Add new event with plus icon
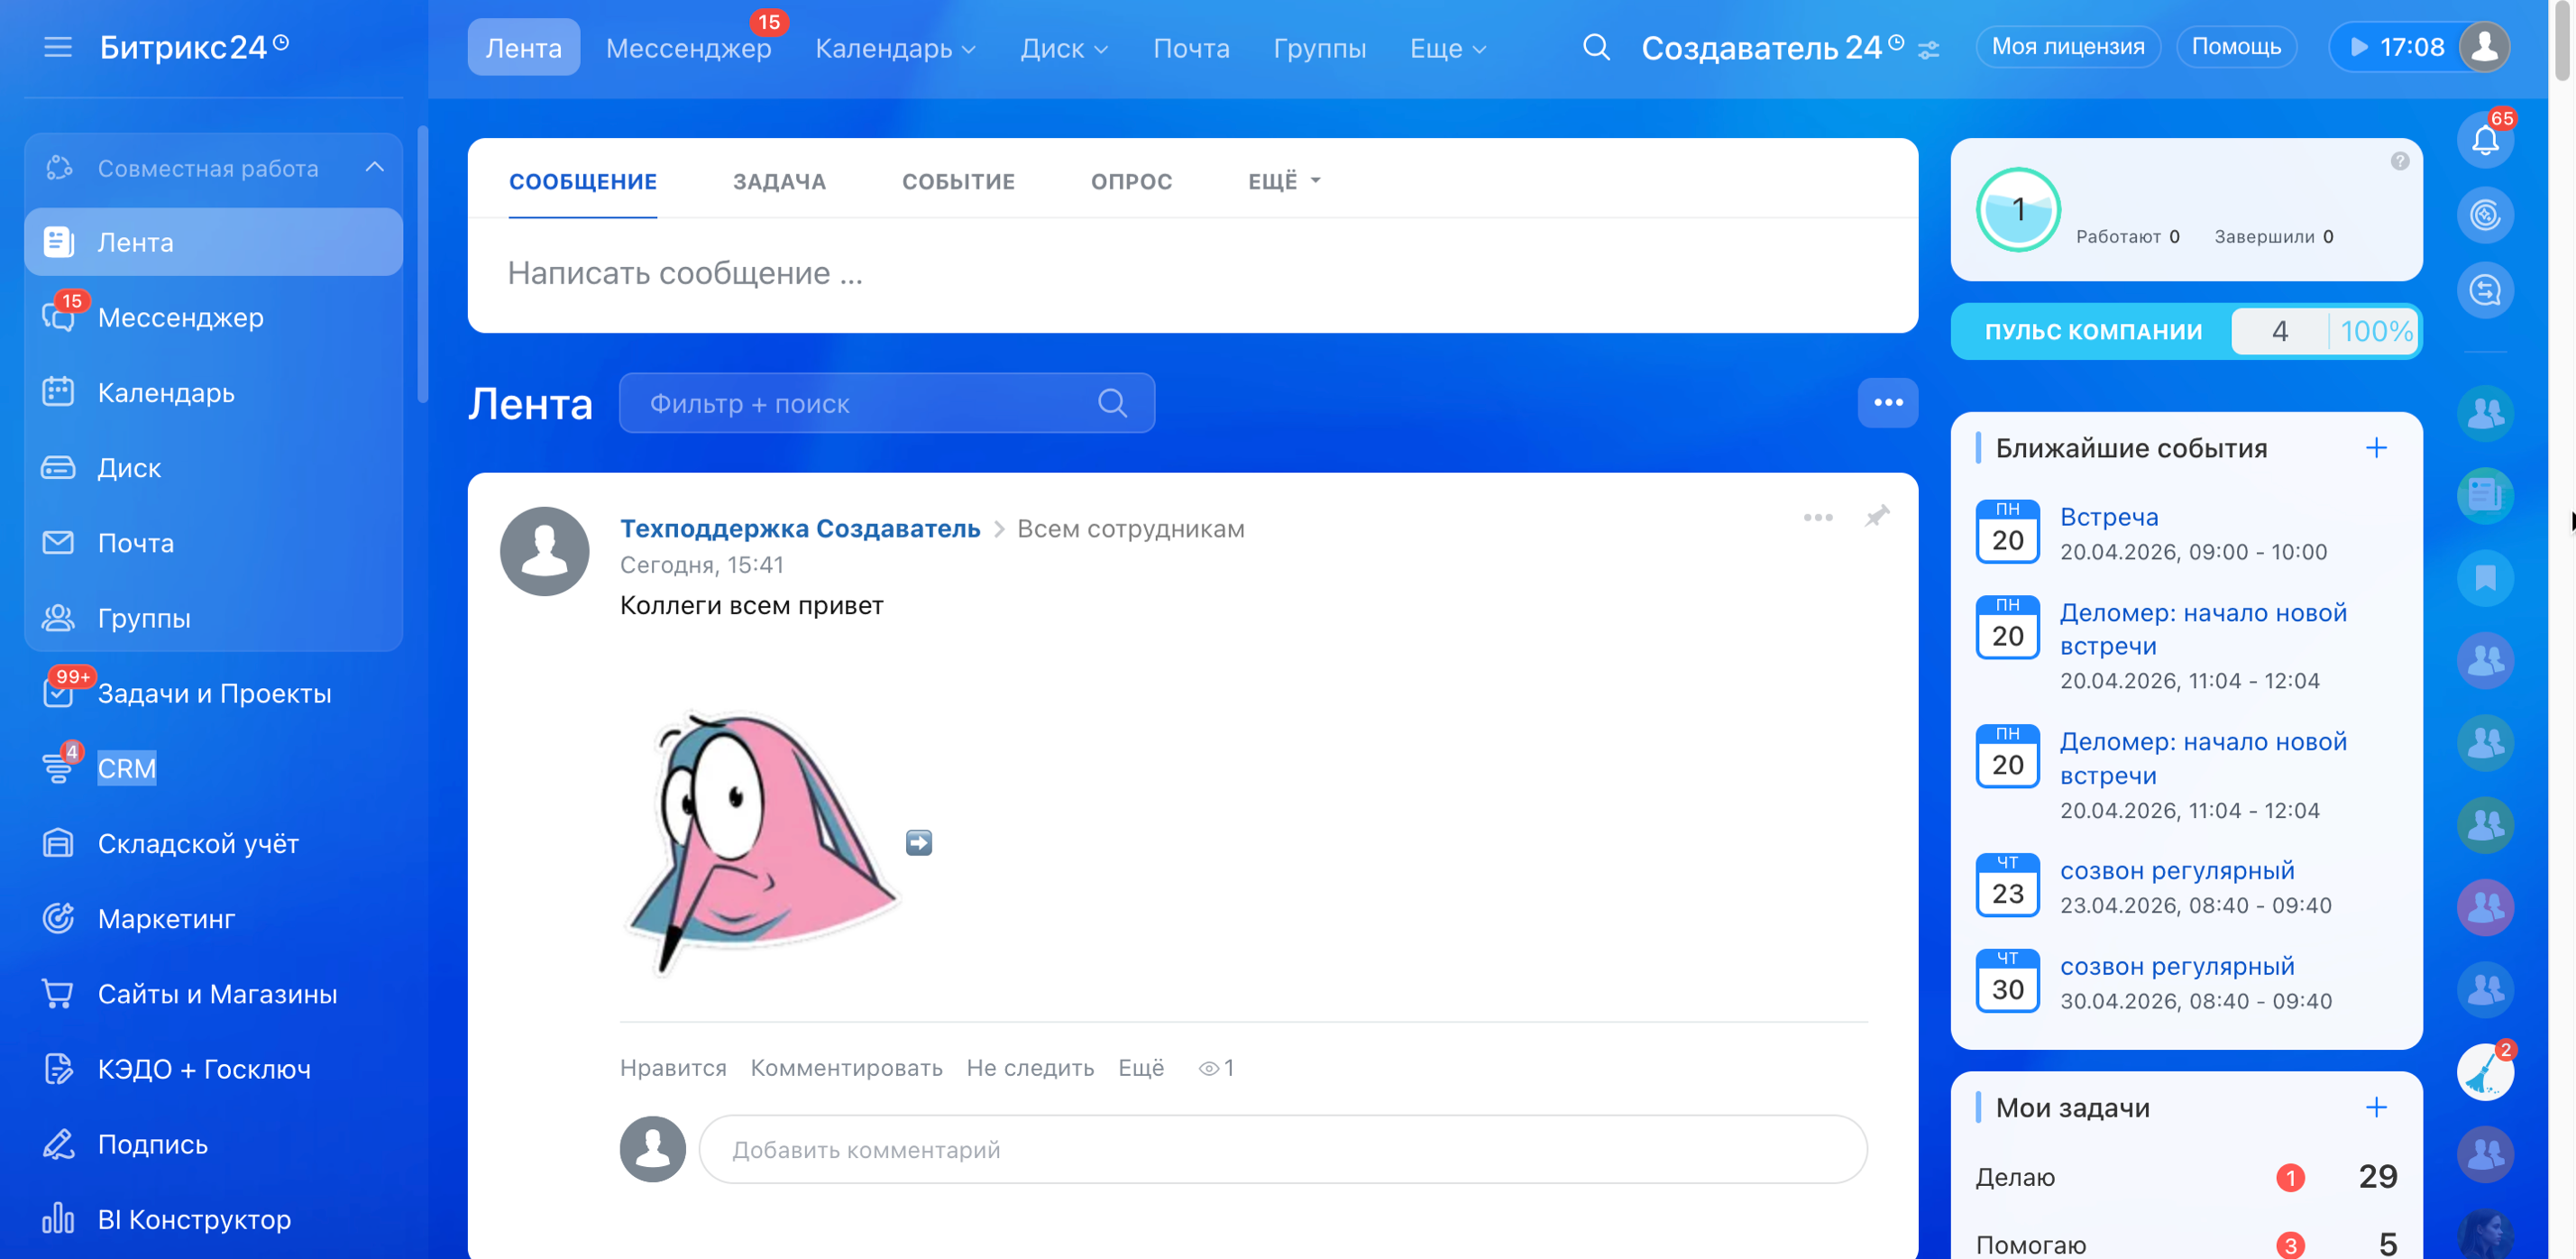 point(2376,448)
